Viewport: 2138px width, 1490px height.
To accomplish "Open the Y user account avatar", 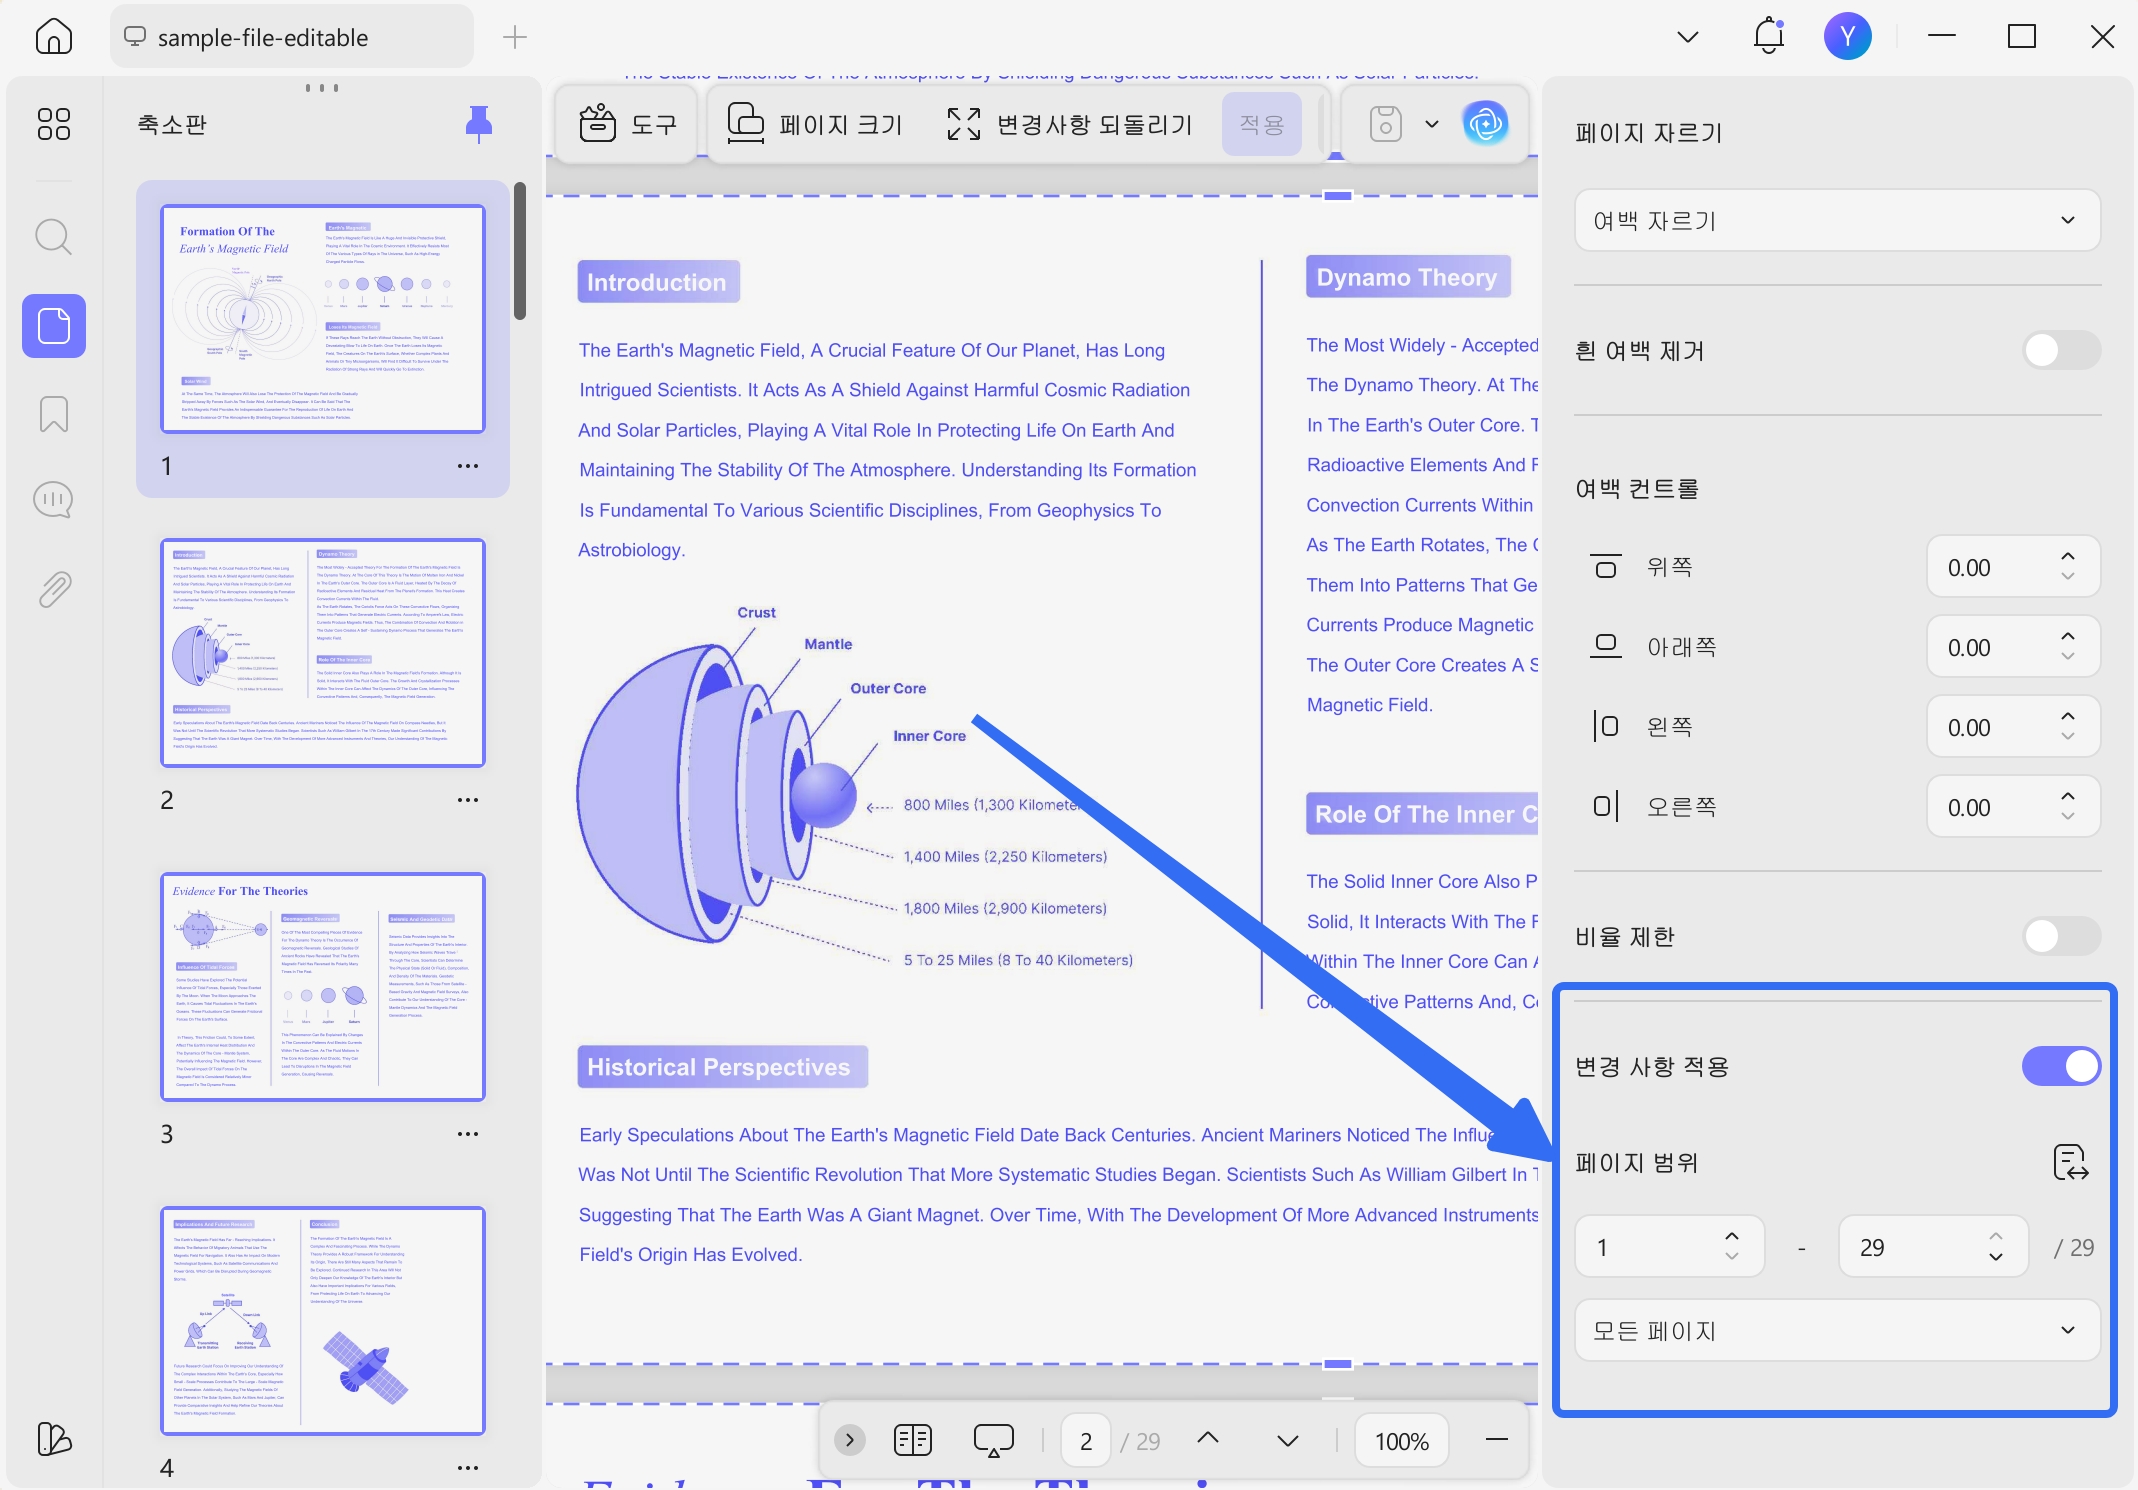I will [x=1847, y=36].
